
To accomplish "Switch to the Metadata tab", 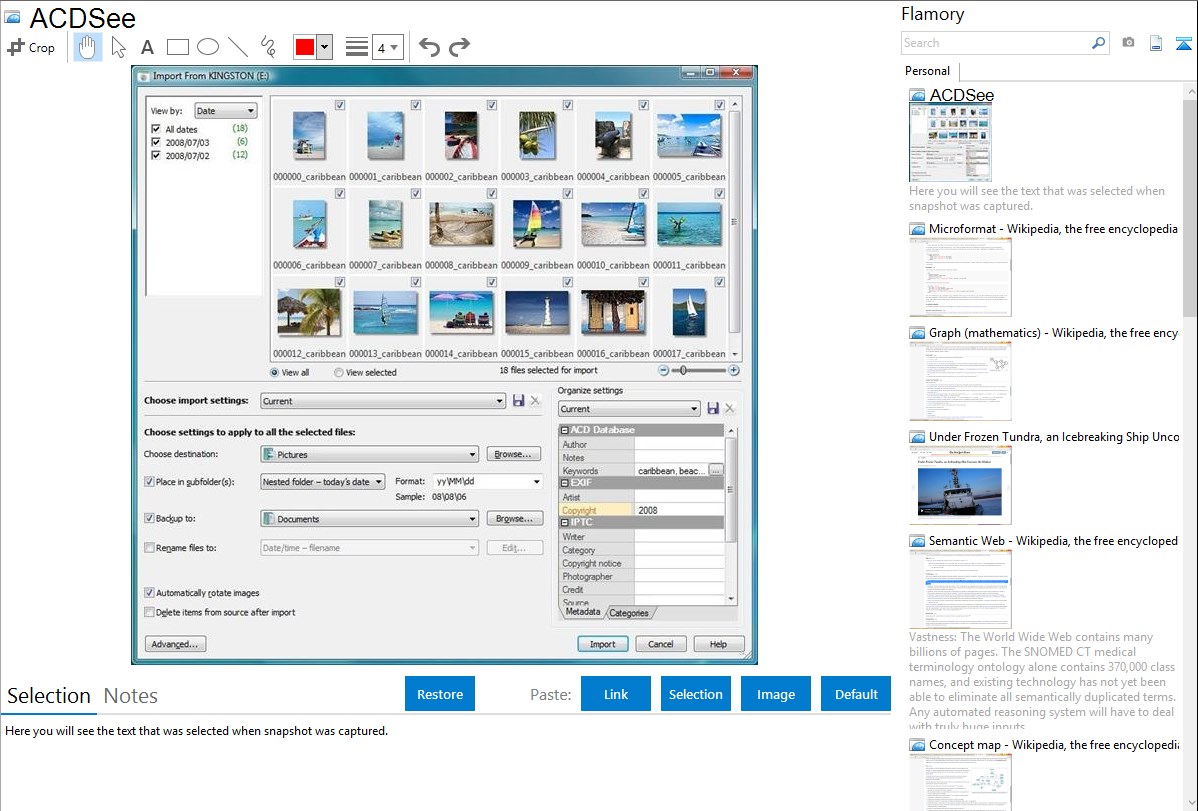I will pyautogui.click(x=583, y=612).
